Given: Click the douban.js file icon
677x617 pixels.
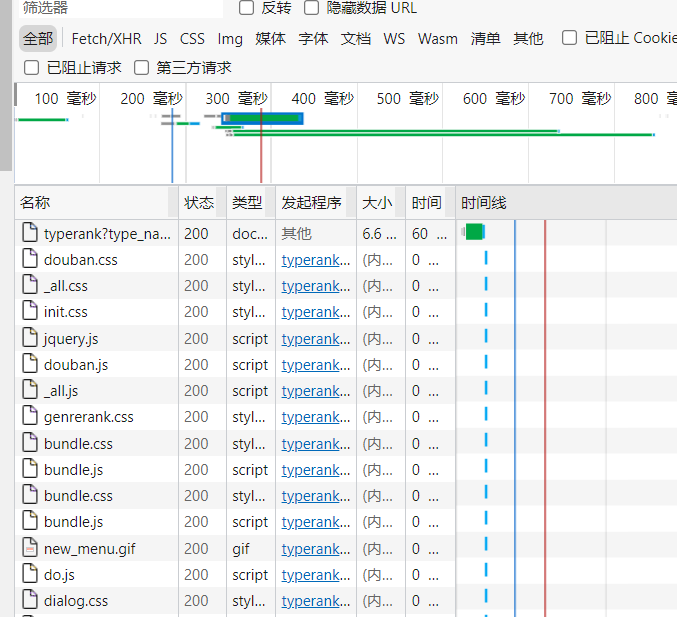Looking at the screenshot, I should [x=30, y=363].
